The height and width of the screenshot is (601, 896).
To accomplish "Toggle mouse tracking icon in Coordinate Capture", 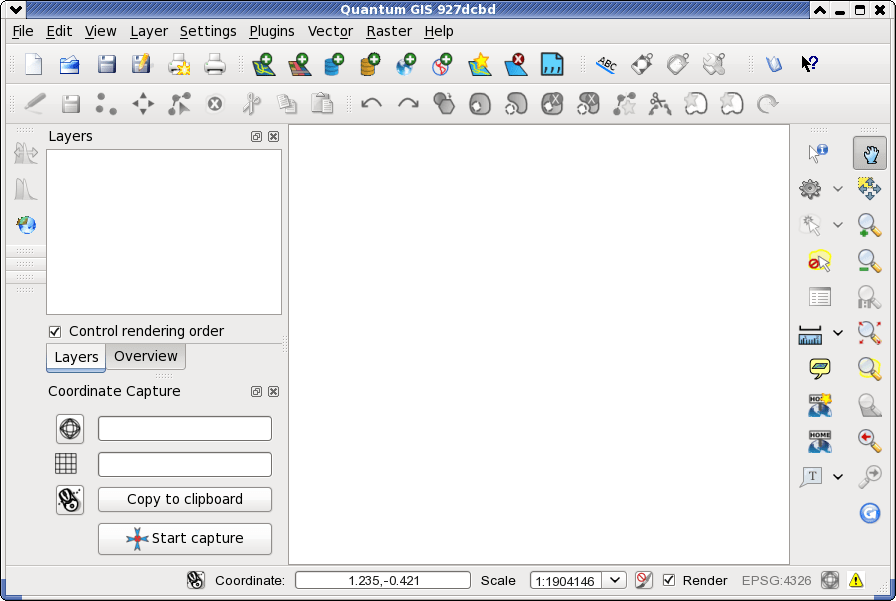I will 70,500.
